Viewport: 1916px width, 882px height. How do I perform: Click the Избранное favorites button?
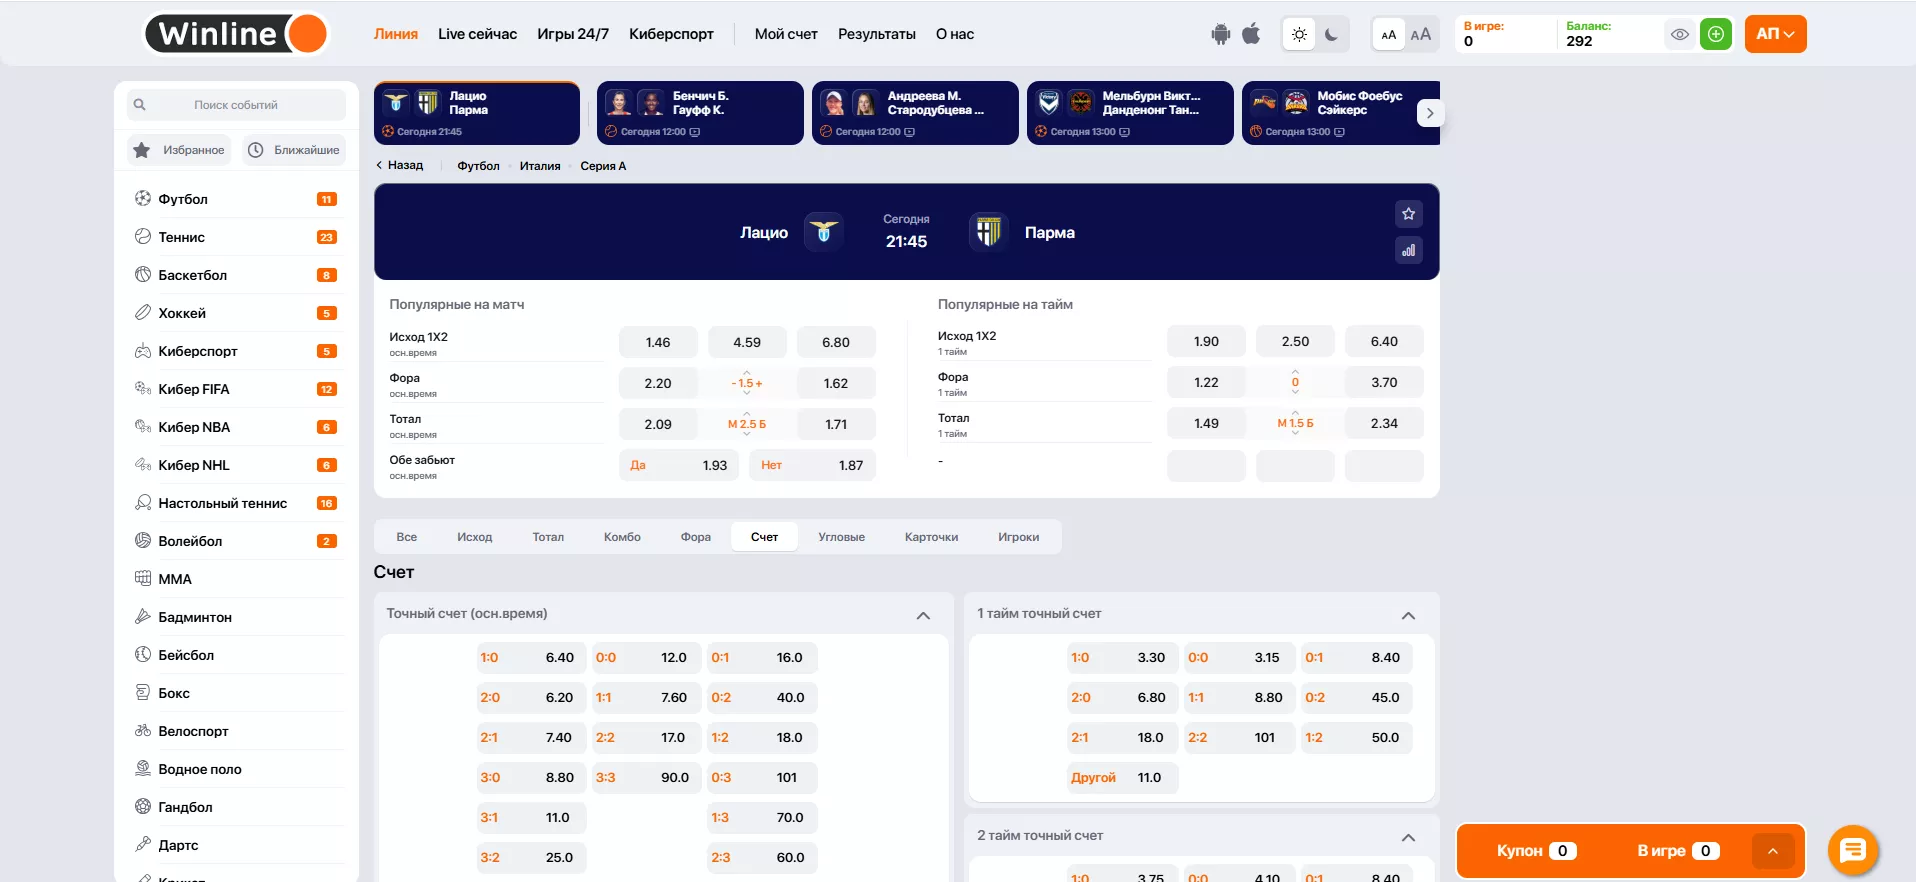[x=180, y=150]
